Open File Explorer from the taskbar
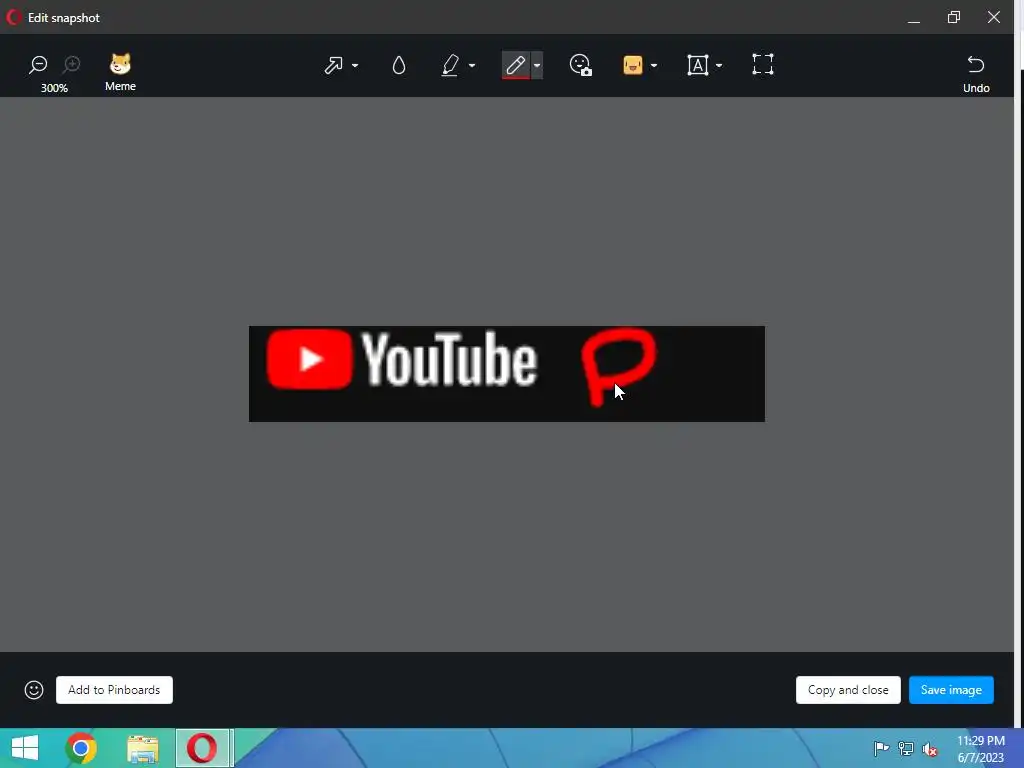 coord(142,748)
